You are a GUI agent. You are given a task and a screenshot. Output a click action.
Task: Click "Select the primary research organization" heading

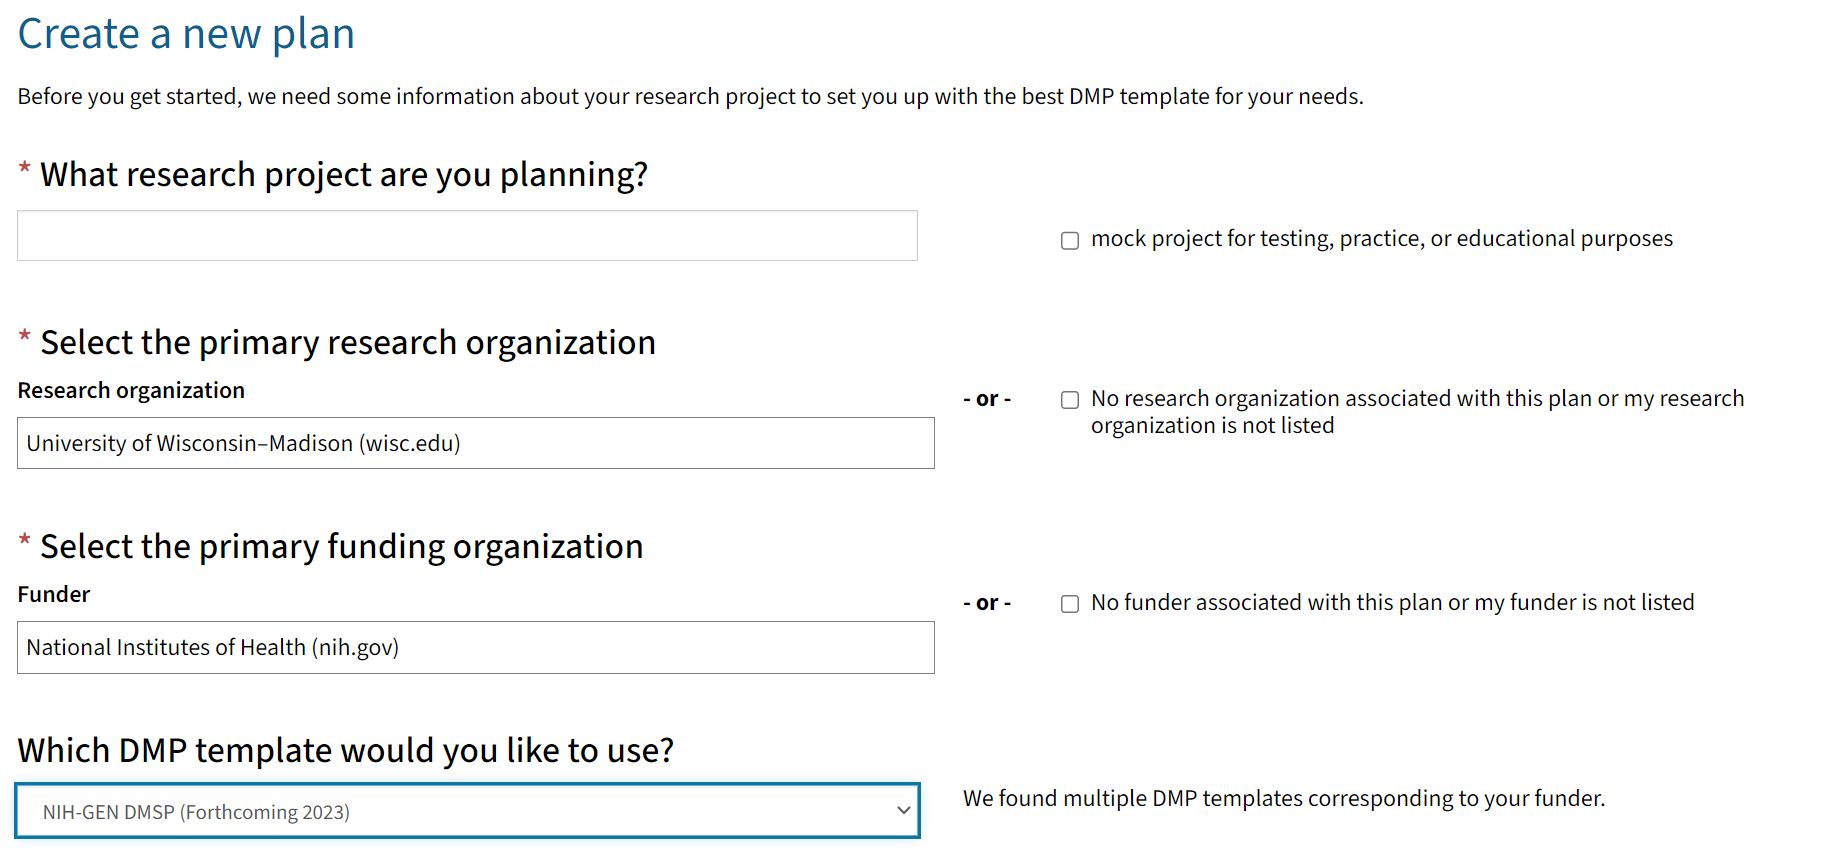(347, 343)
